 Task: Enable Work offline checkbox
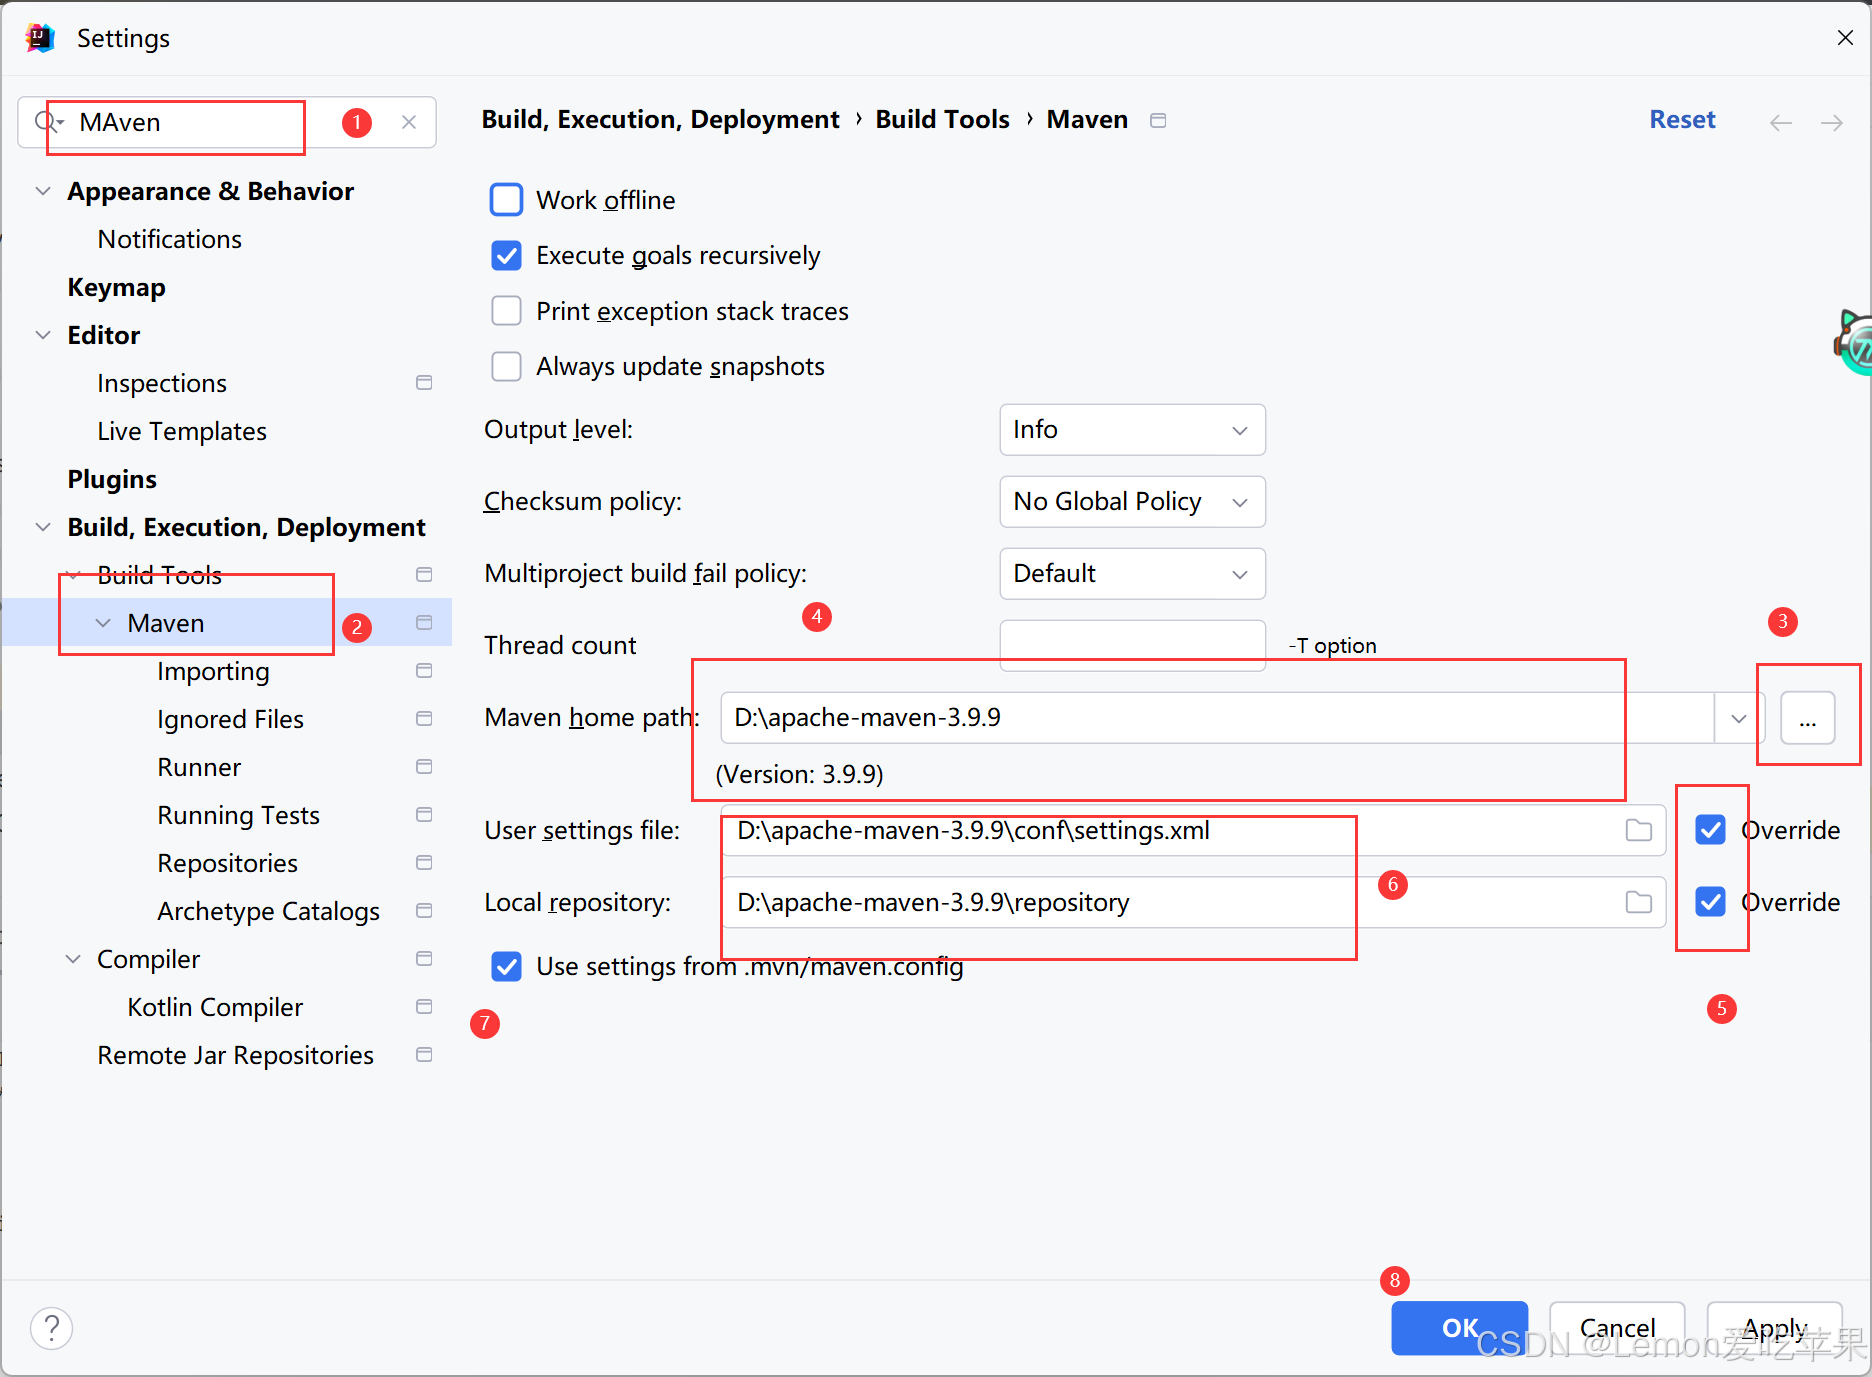[507, 200]
